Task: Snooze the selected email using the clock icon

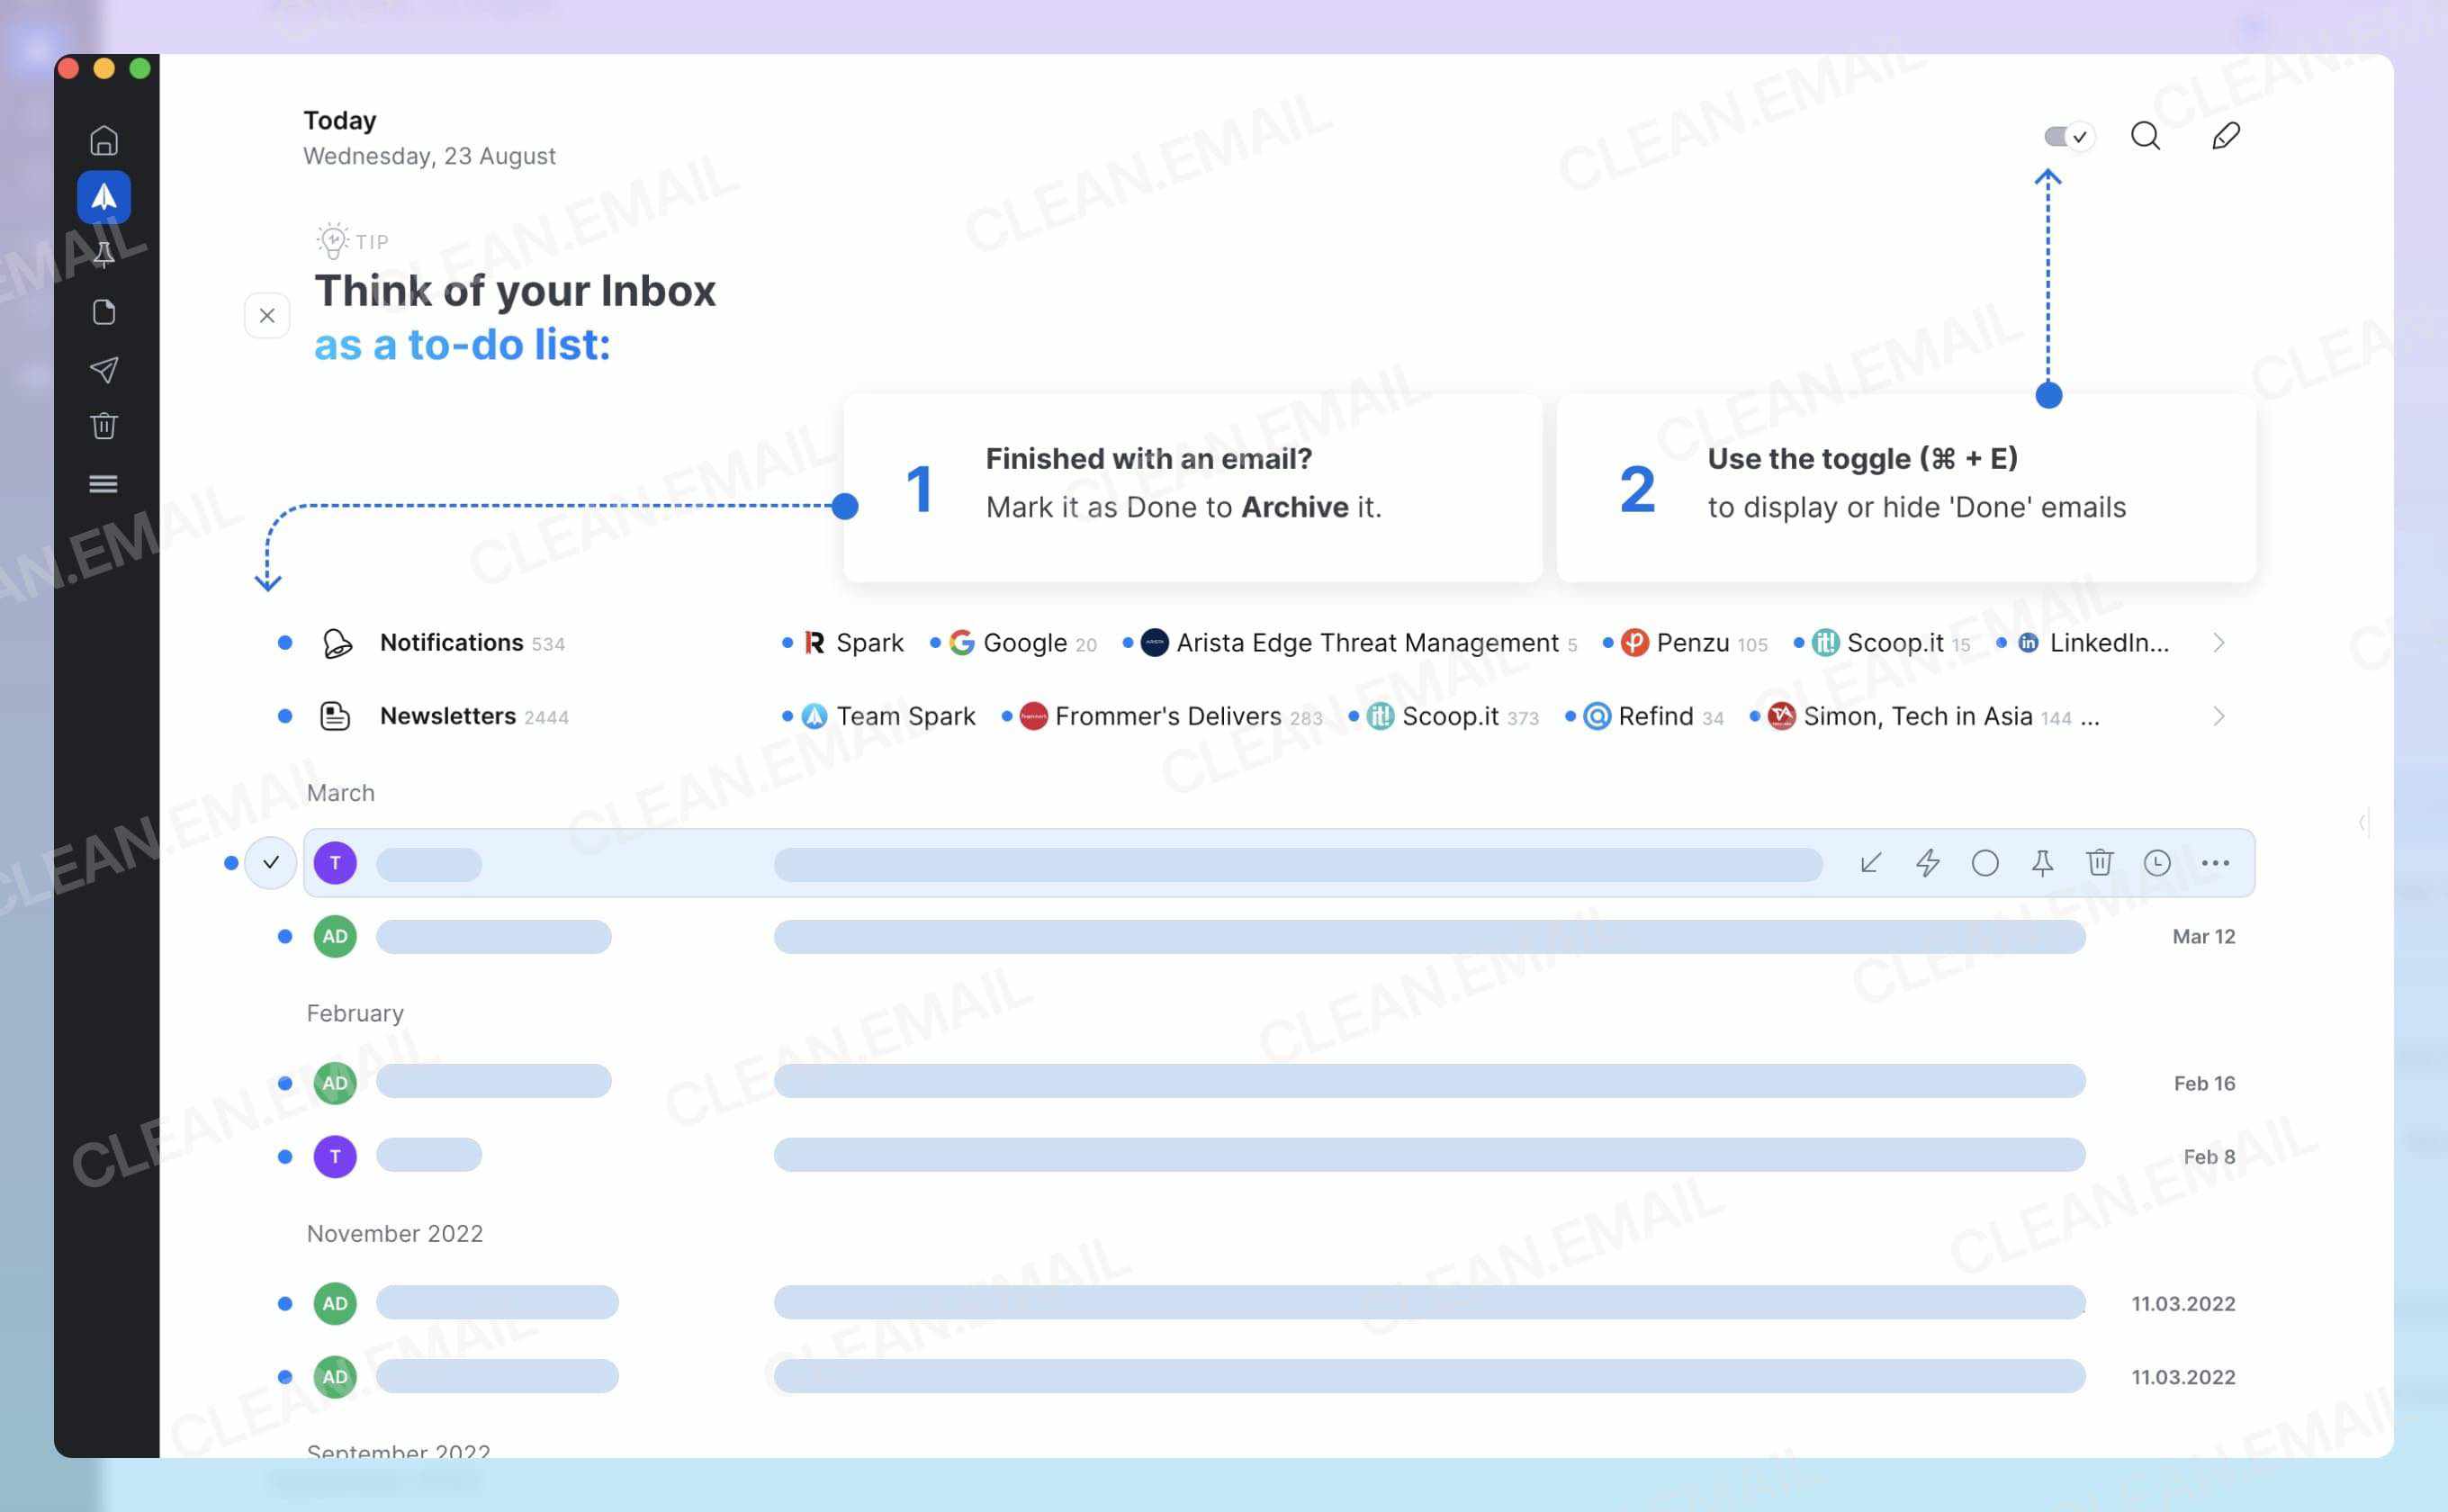Action: pyautogui.click(x=2157, y=862)
